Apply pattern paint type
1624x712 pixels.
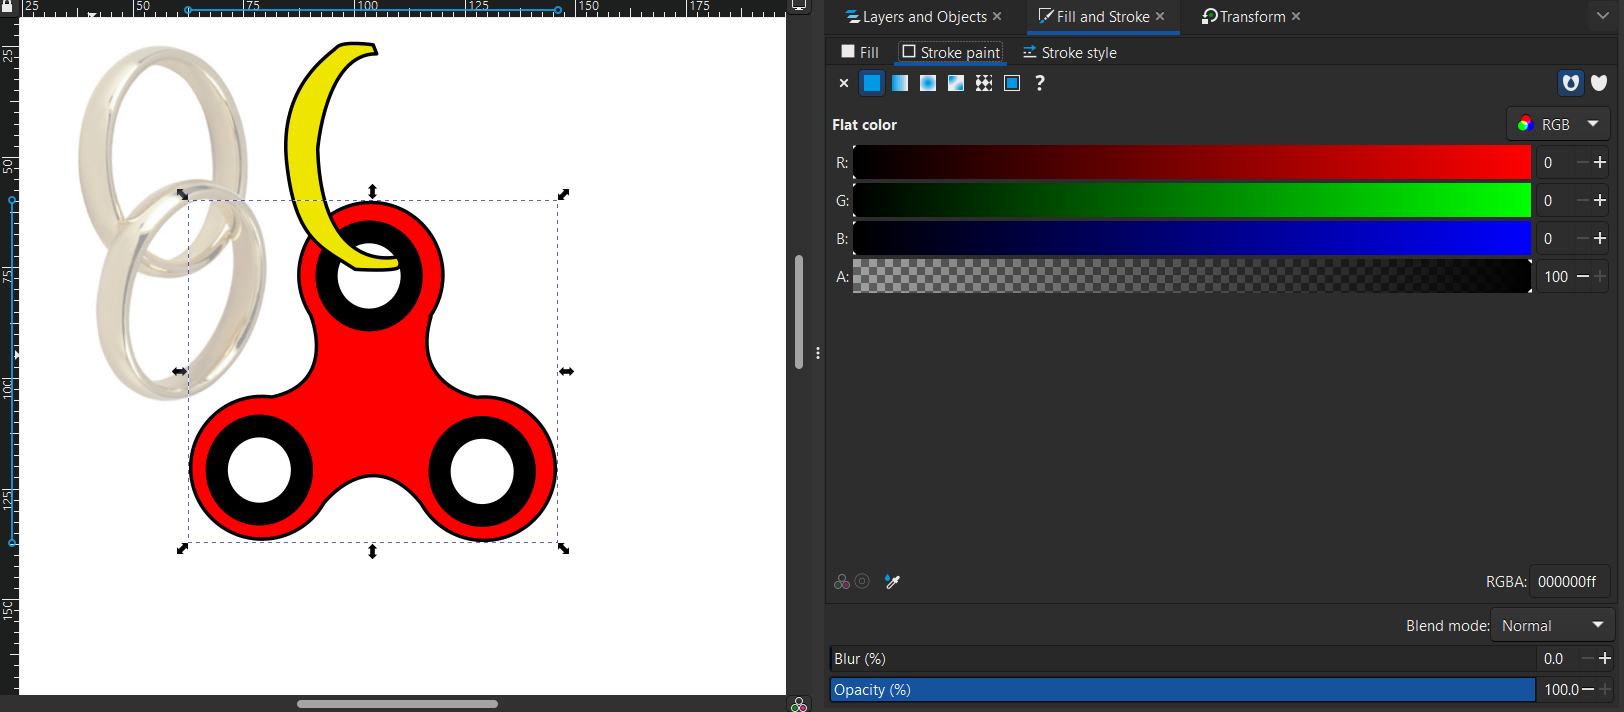(x=984, y=83)
